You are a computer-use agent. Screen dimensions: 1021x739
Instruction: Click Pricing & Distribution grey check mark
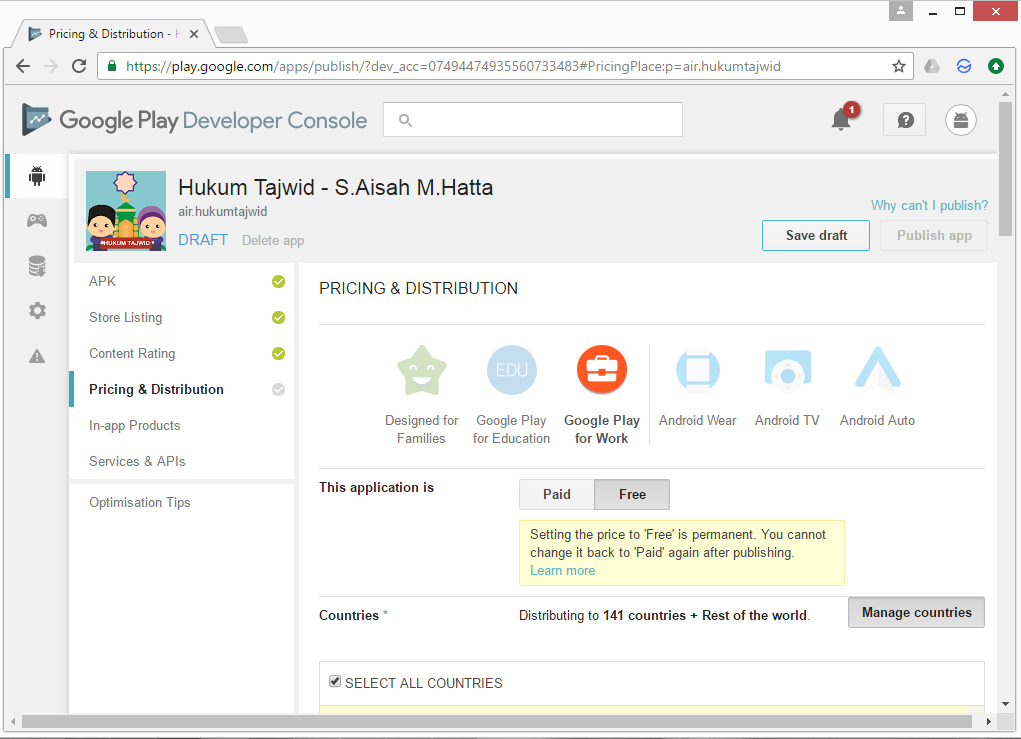pyautogui.click(x=278, y=389)
